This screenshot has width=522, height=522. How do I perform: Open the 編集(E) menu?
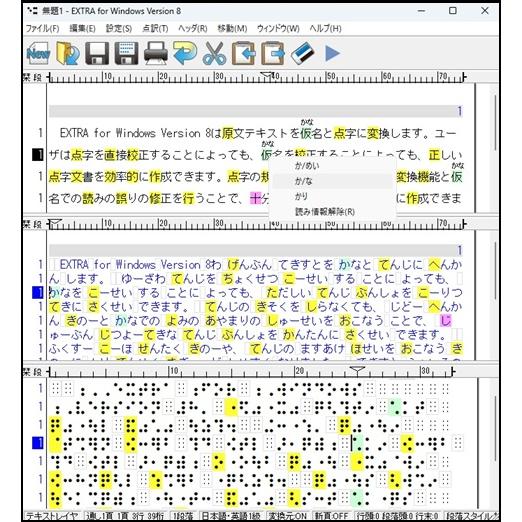coord(82,29)
